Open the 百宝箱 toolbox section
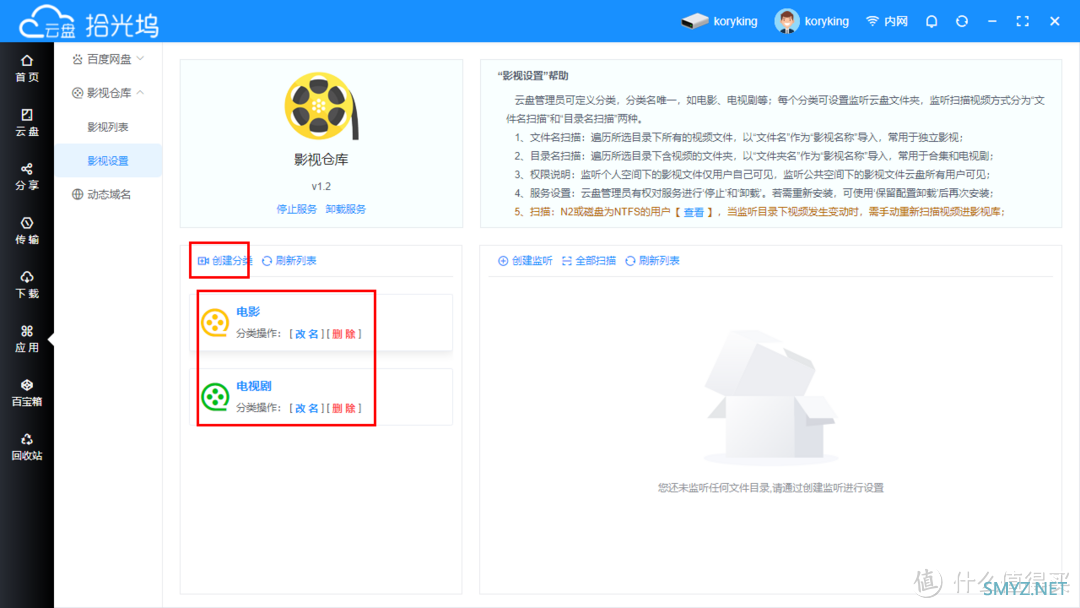Image resolution: width=1080 pixels, height=608 pixels. coord(27,393)
